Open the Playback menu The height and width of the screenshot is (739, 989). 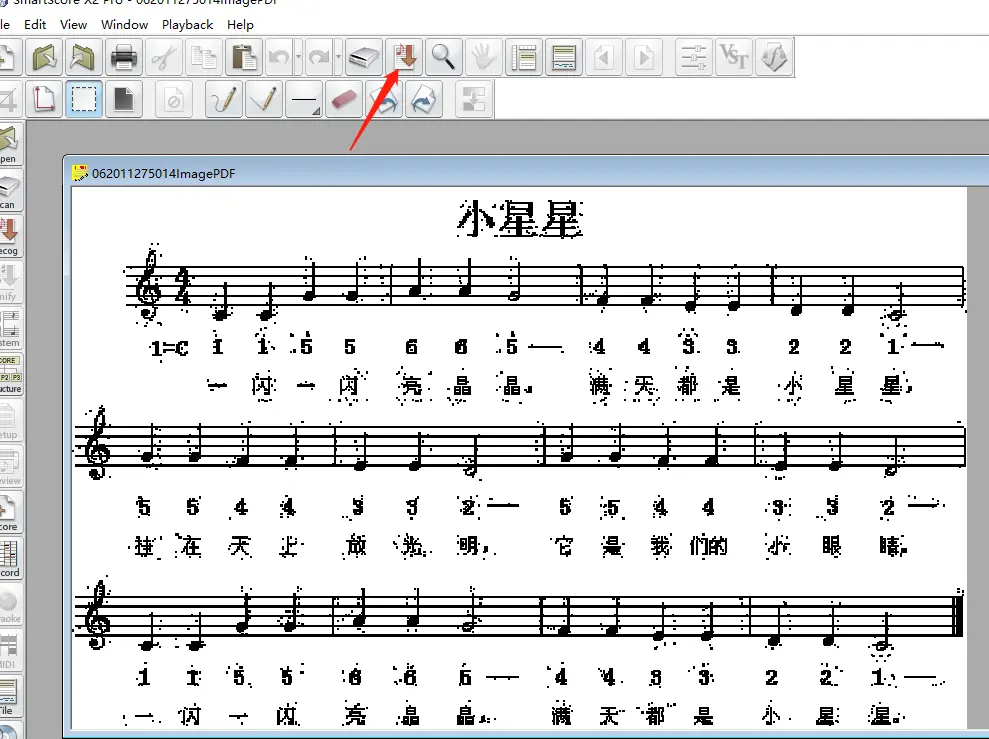(x=187, y=25)
